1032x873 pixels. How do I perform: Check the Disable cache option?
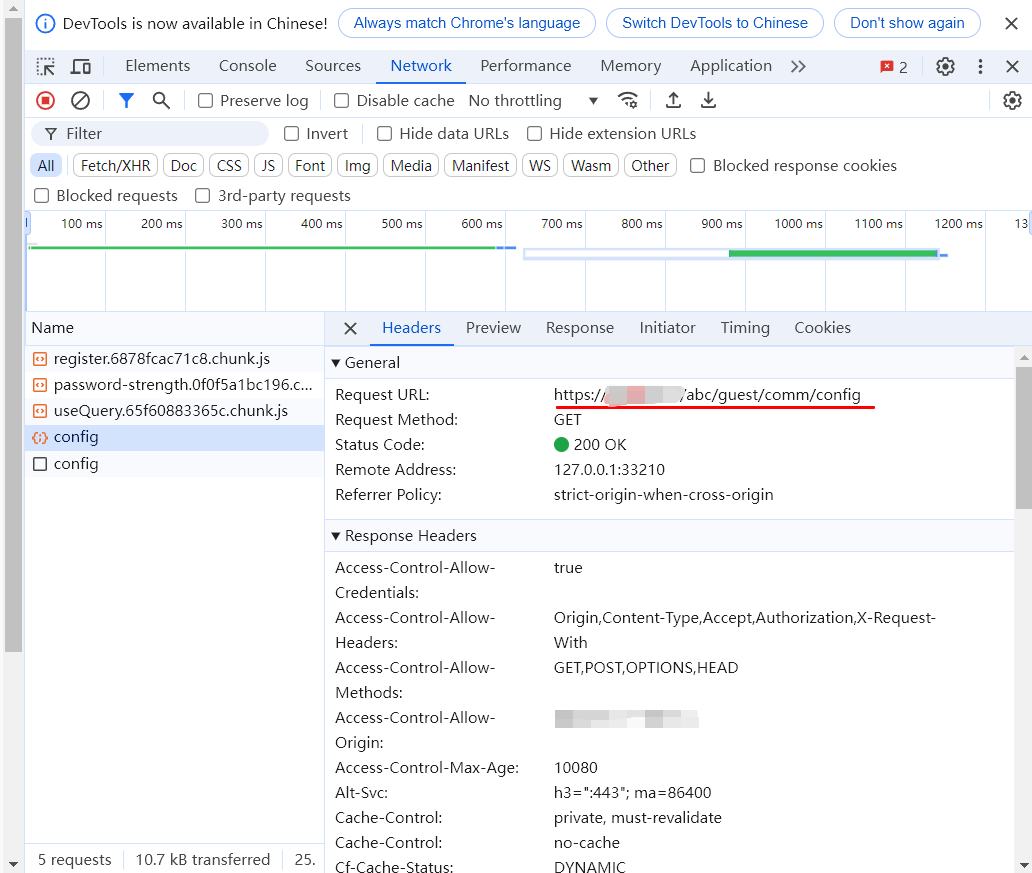[342, 101]
